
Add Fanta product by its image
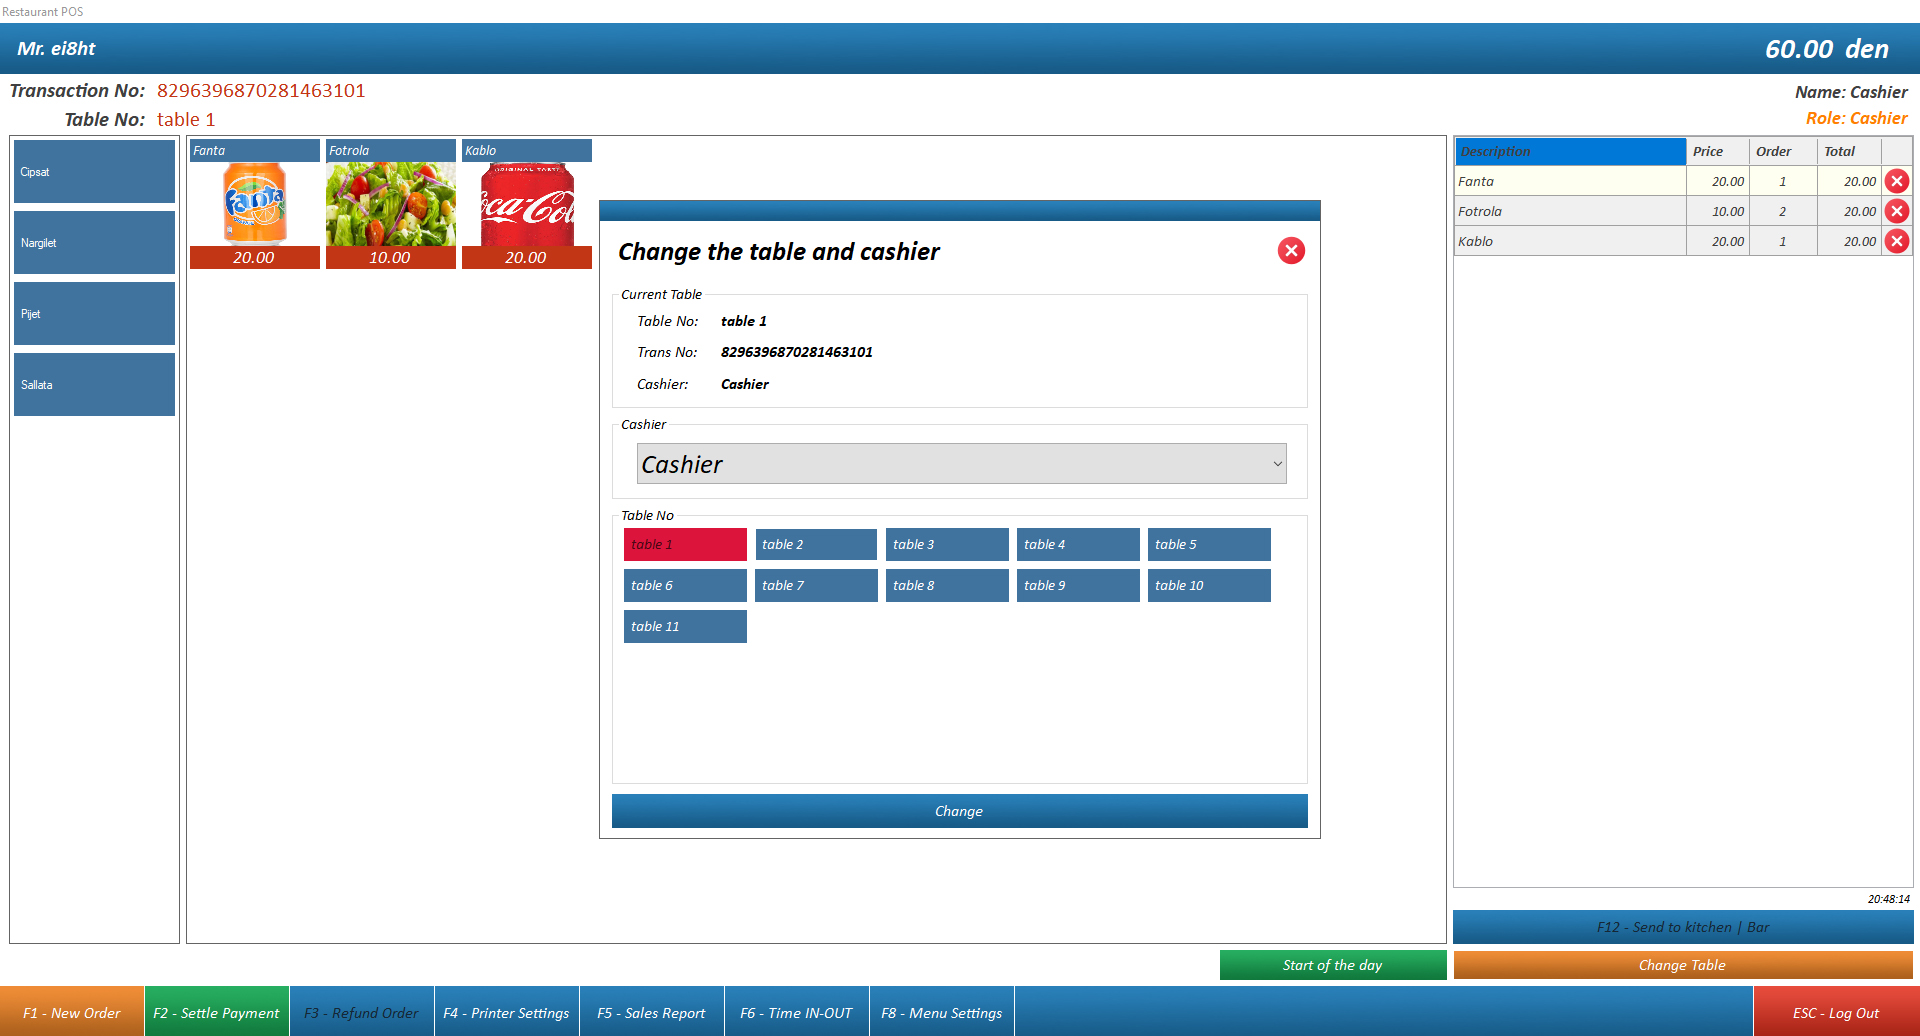[254, 204]
